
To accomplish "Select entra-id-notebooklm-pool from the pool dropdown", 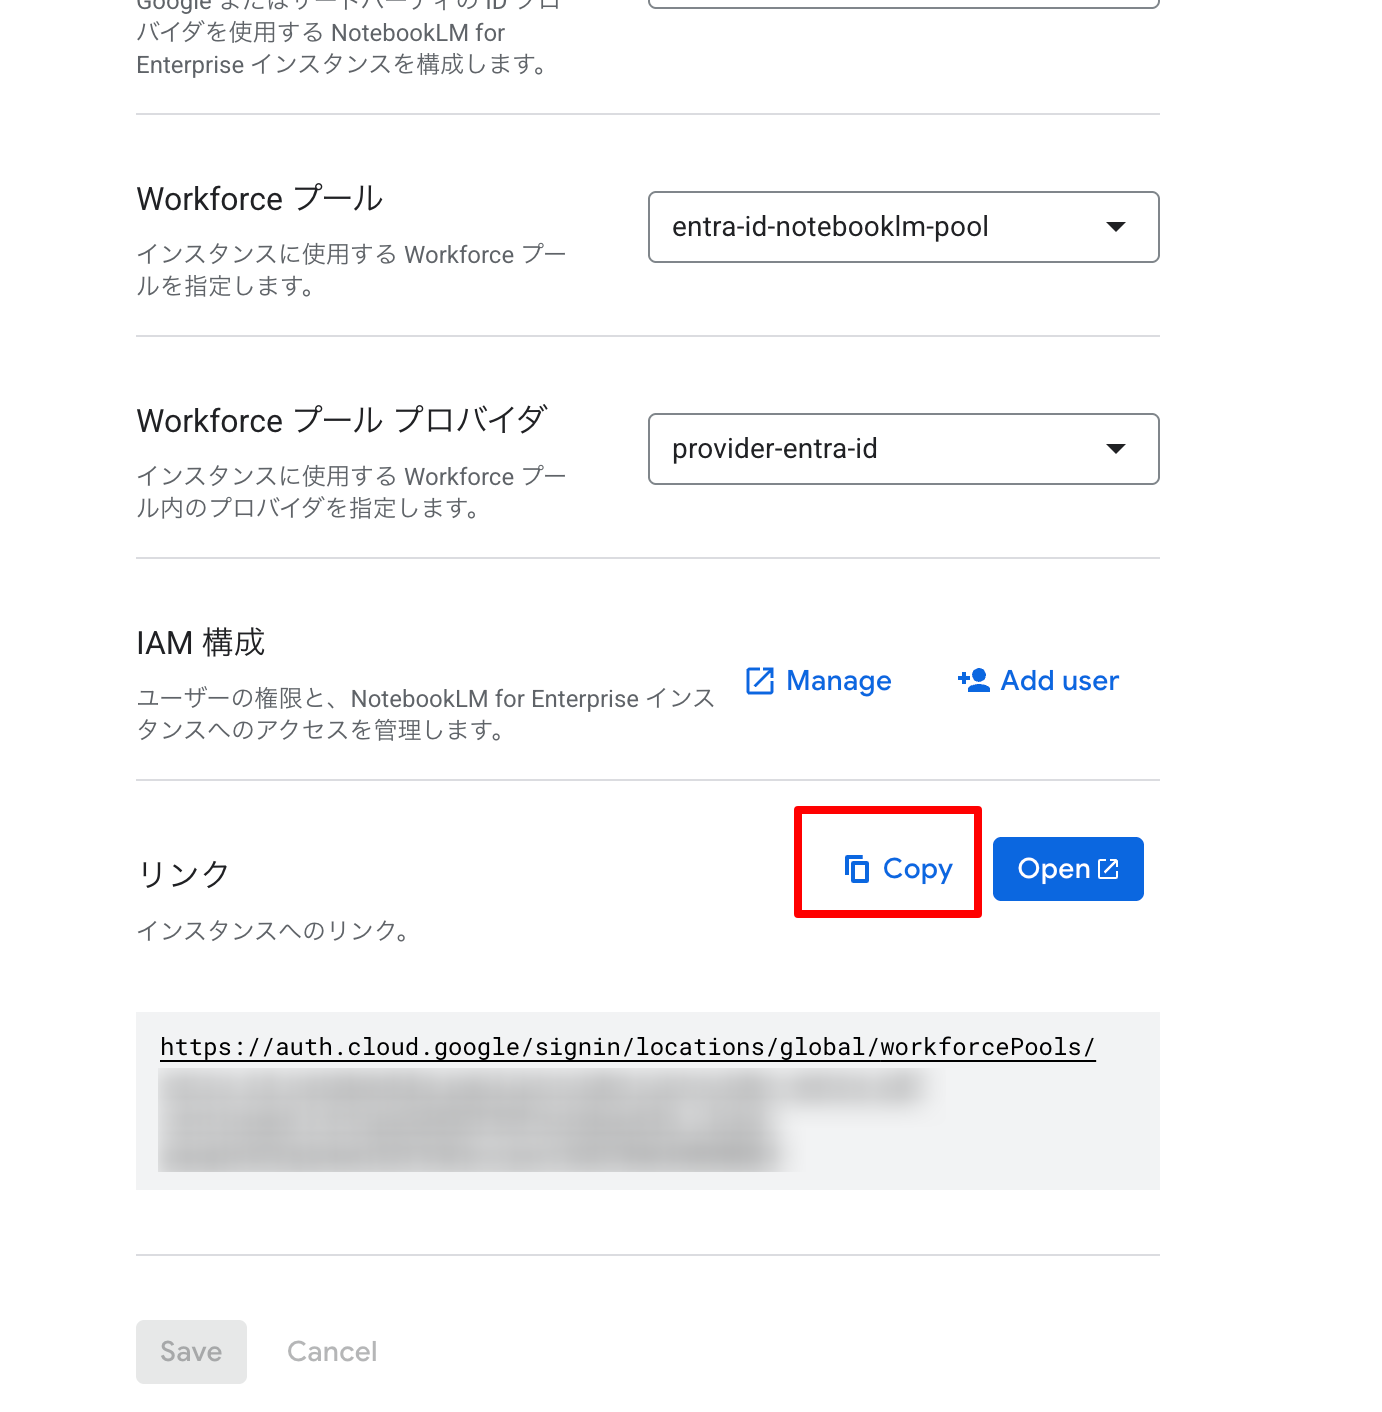I will pyautogui.click(x=830, y=227).
